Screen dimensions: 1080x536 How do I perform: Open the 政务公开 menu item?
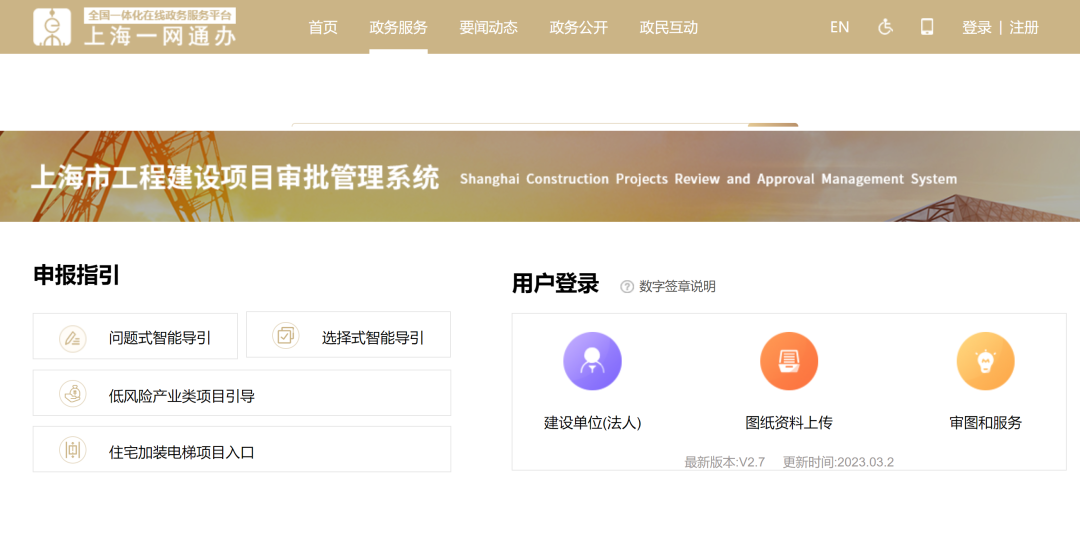(x=578, y=27)
